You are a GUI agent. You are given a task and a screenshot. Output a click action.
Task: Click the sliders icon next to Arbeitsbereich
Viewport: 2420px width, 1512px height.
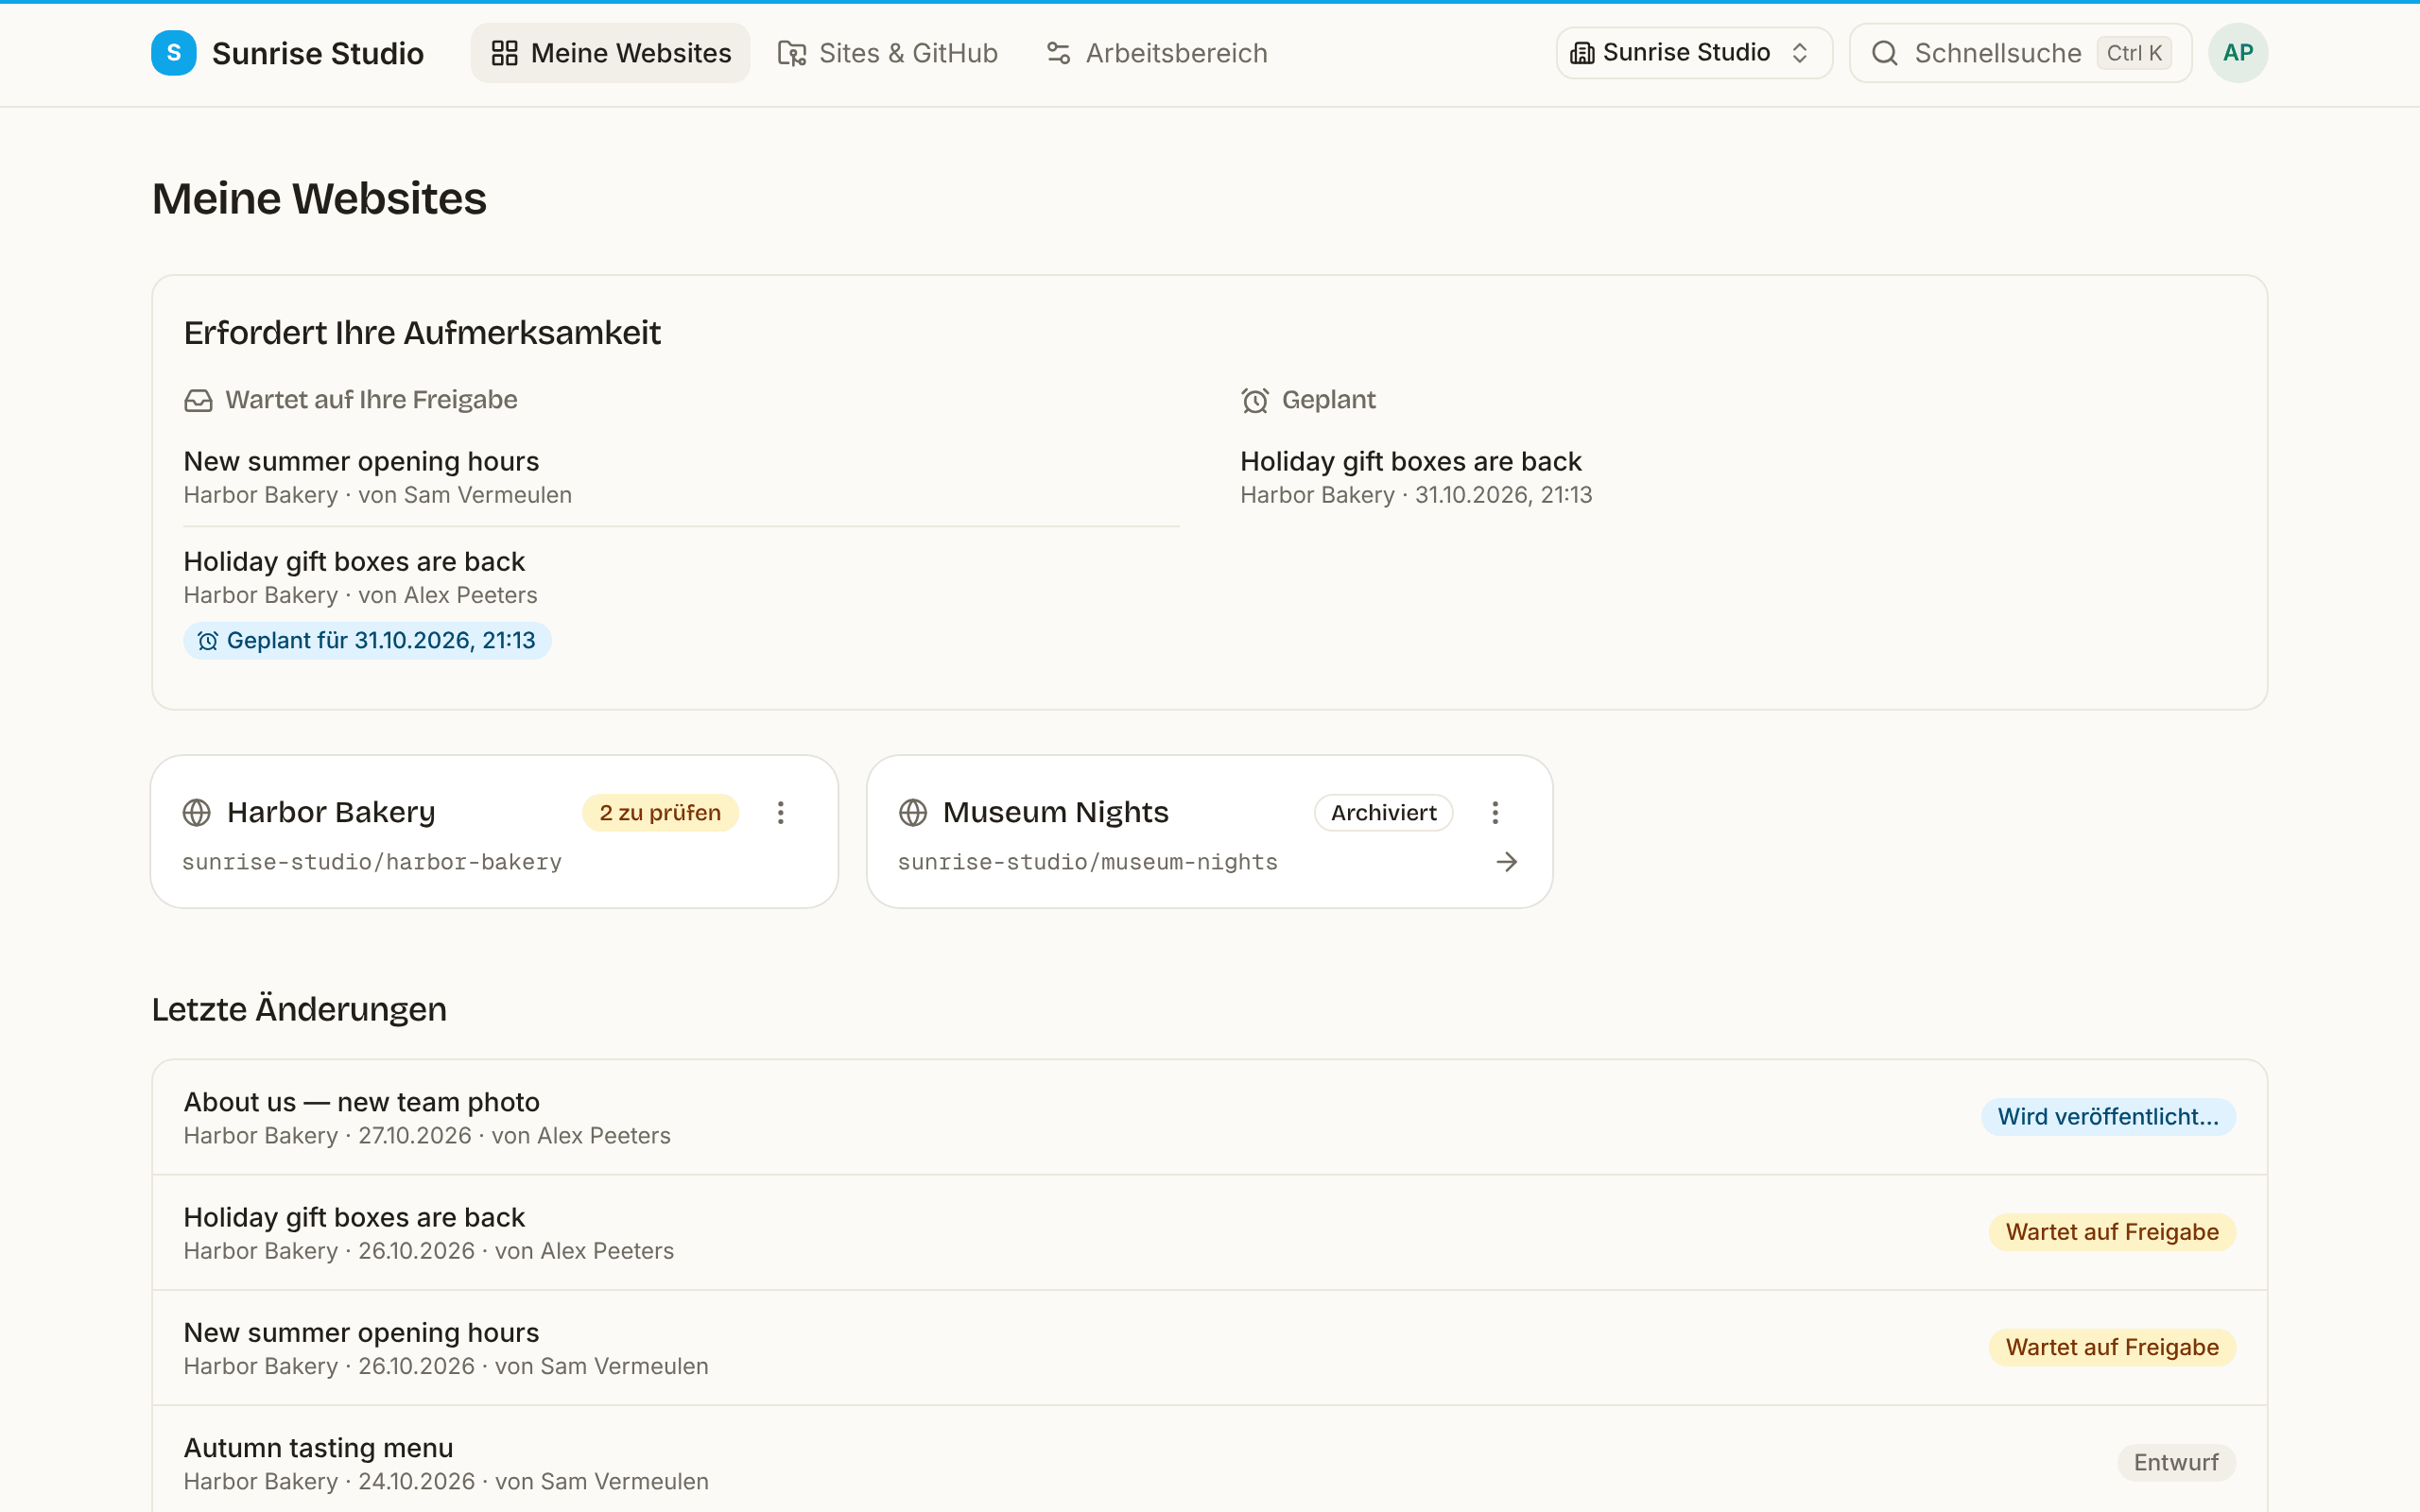[1059, 53]
